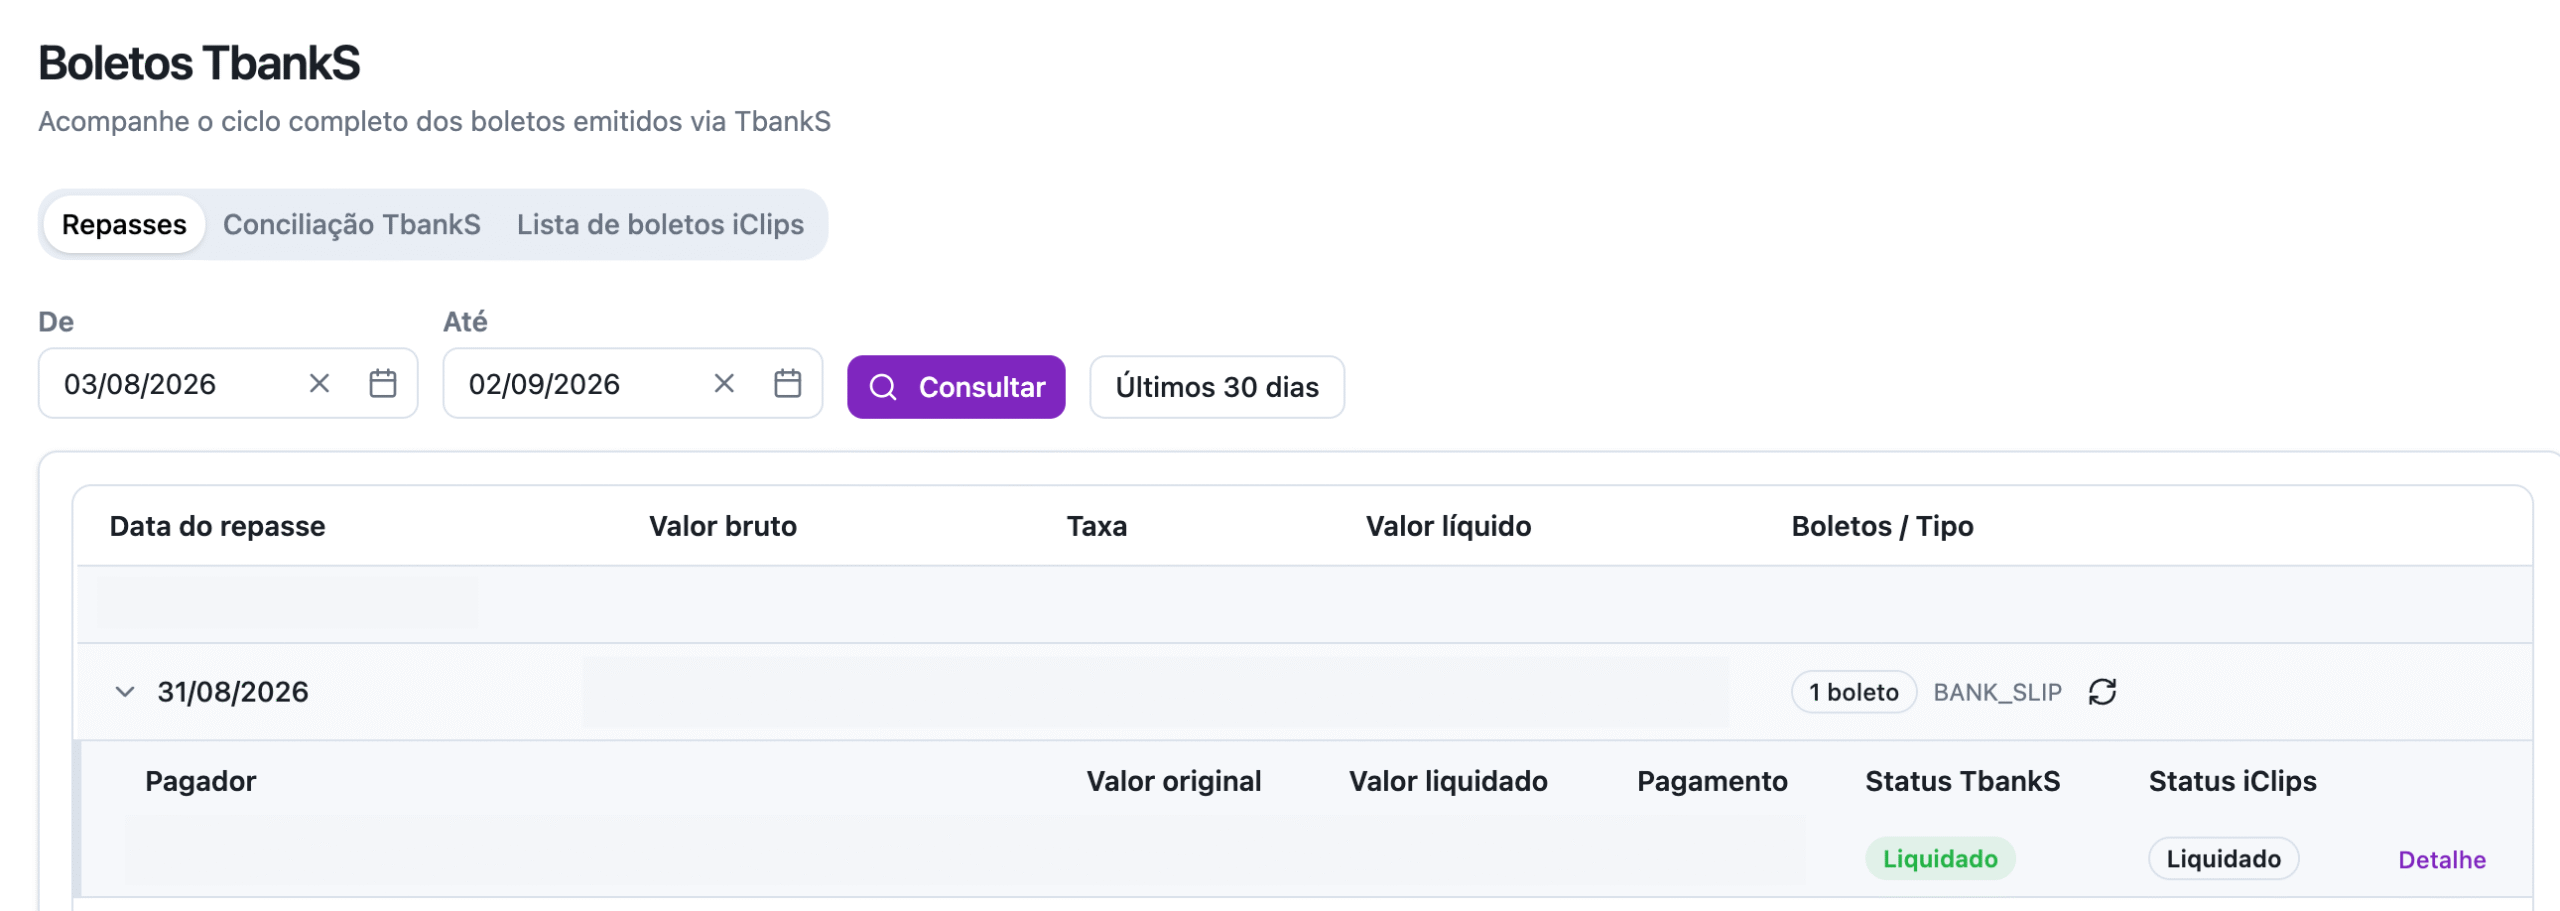2560x911 pixels.
Task: Click the Pagamento column header
Action: 1712,782
